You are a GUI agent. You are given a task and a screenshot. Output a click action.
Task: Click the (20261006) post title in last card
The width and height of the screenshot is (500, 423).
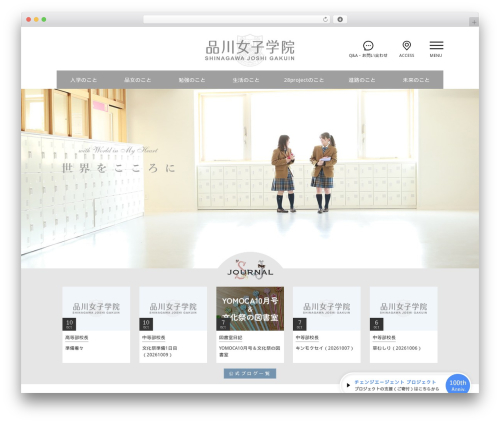click(x=397, y=348)
